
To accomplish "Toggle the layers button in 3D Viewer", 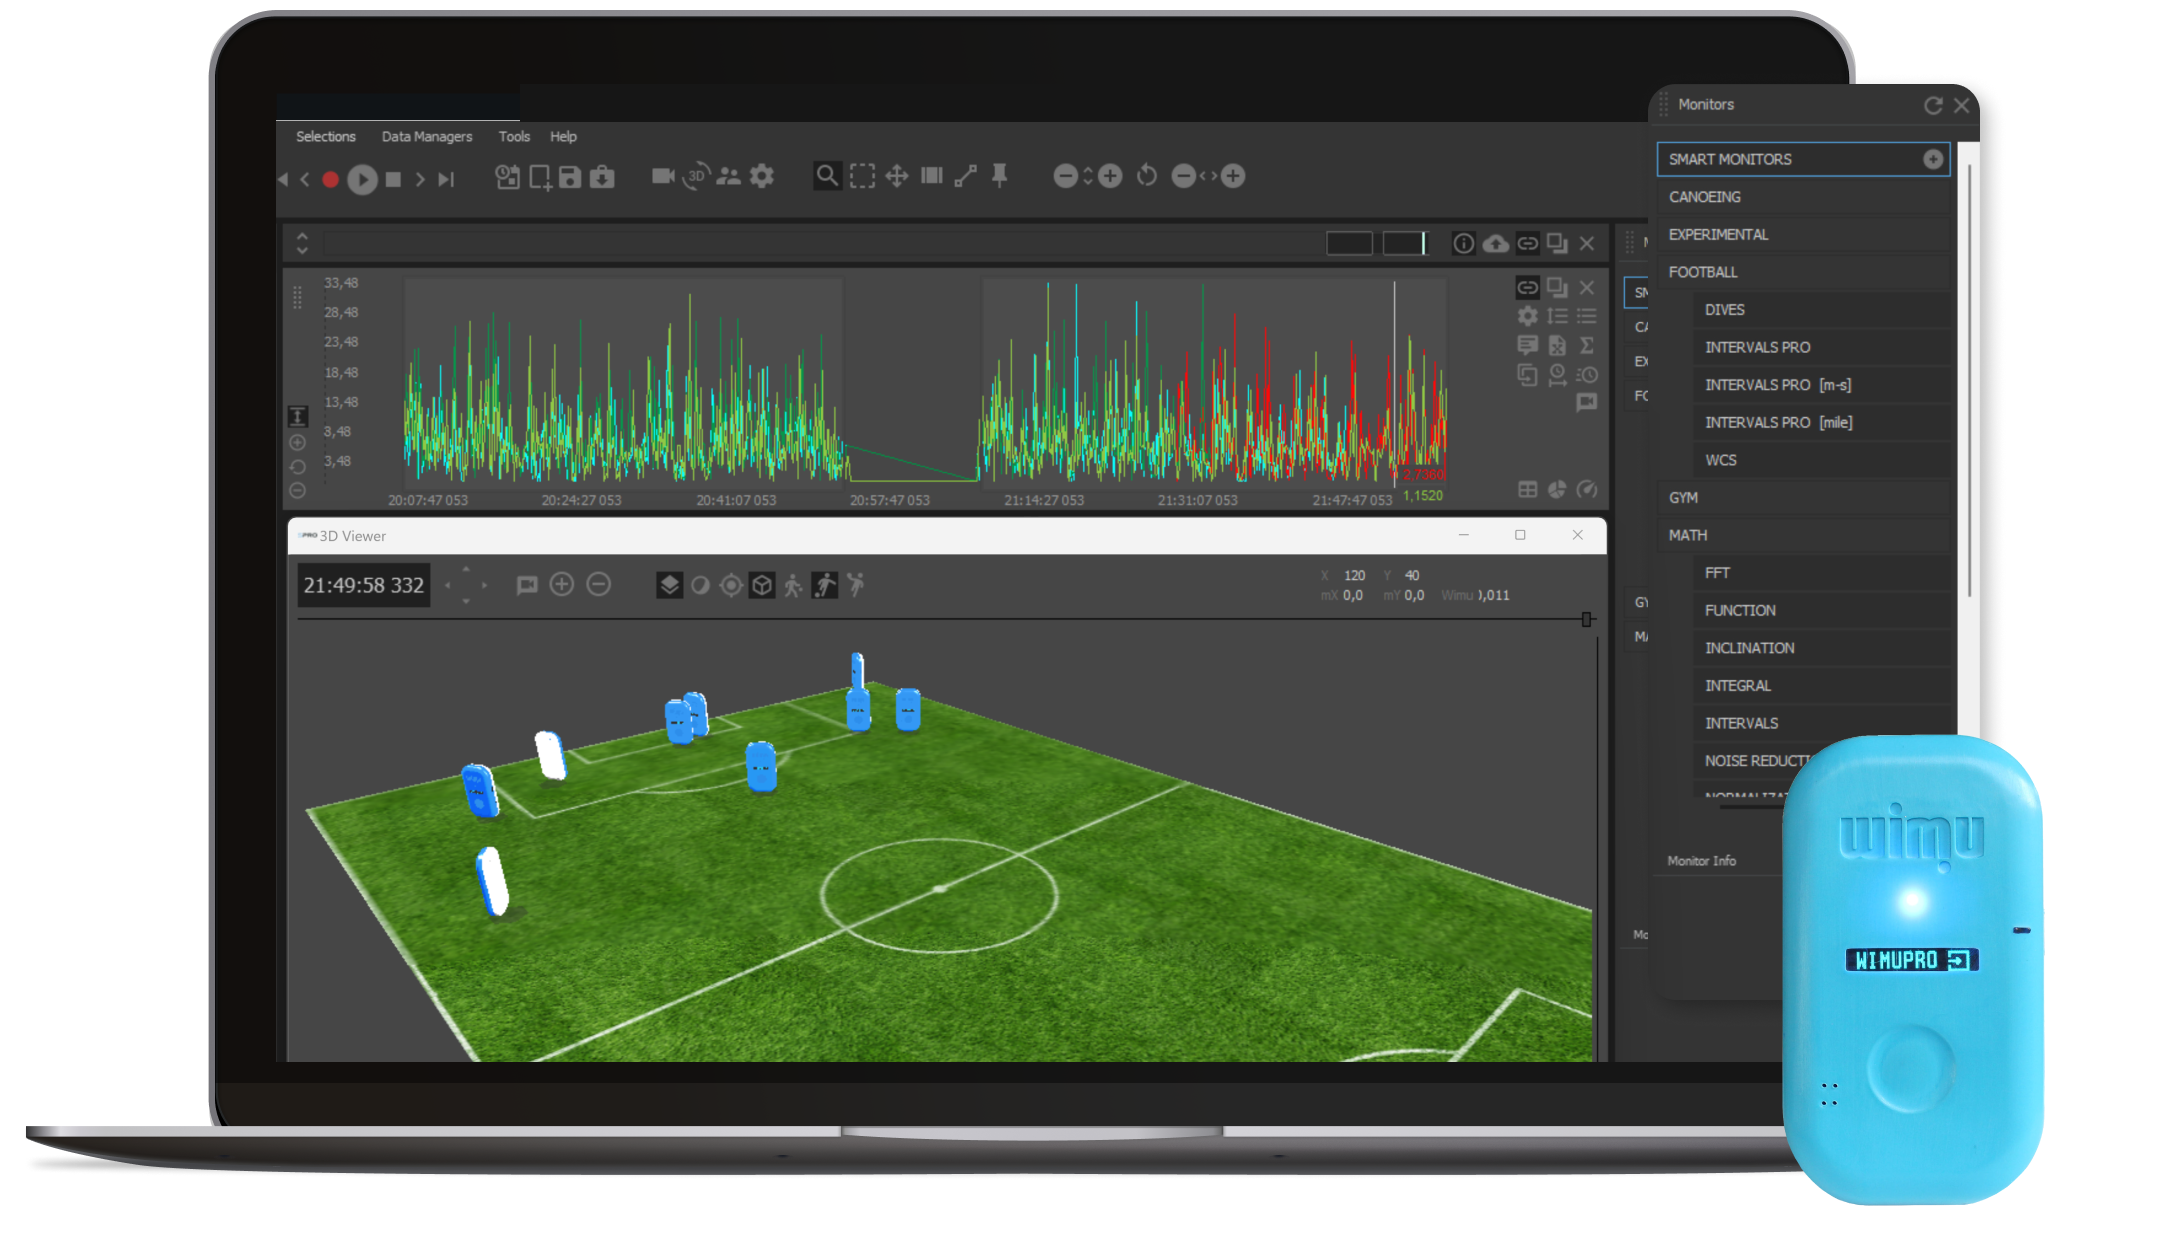I will click(x=669, y=585).
